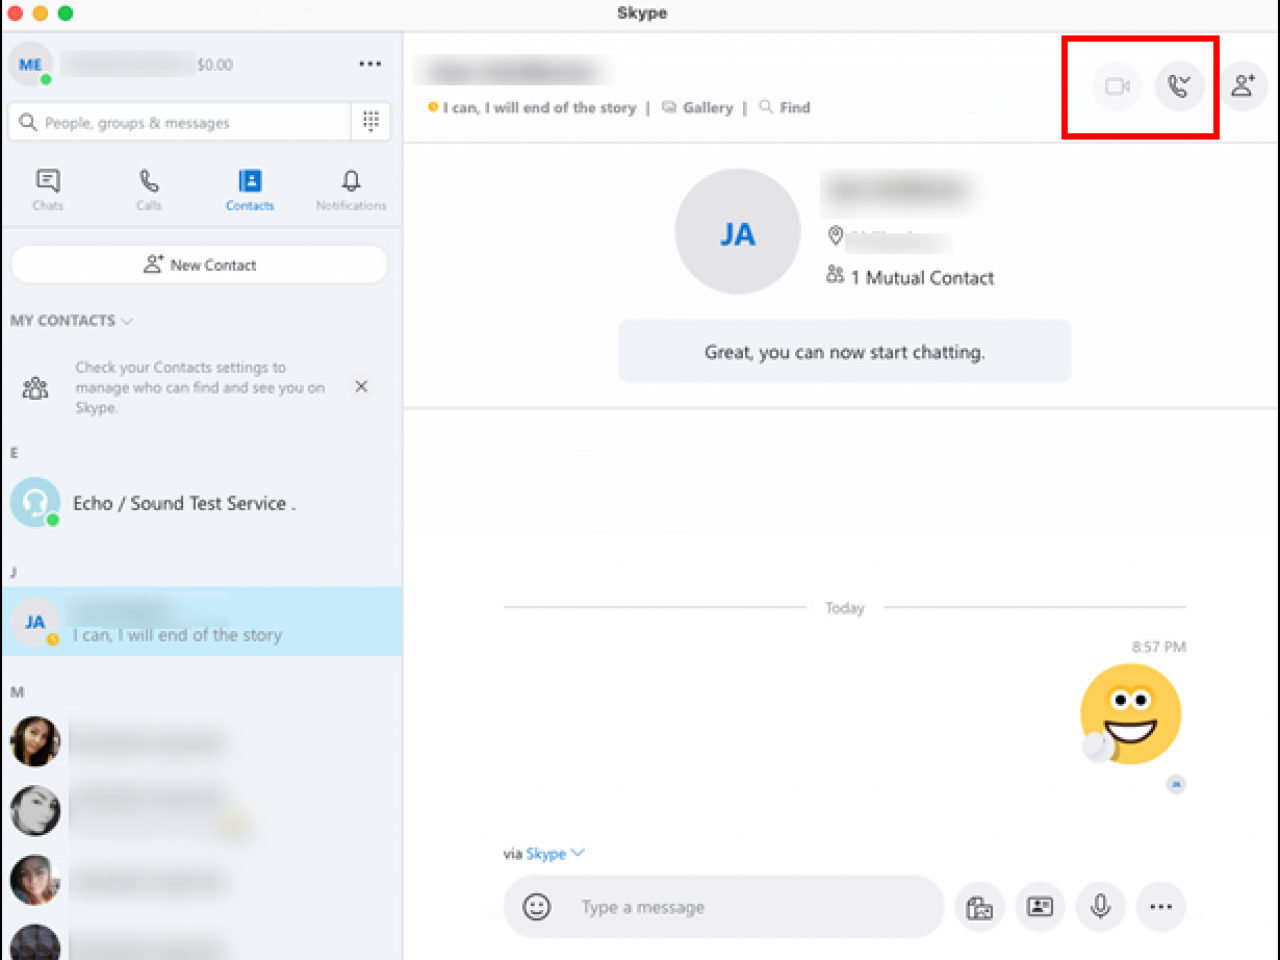Switch to the Chats tab
1280x960 pixels.
coord(47,190)
